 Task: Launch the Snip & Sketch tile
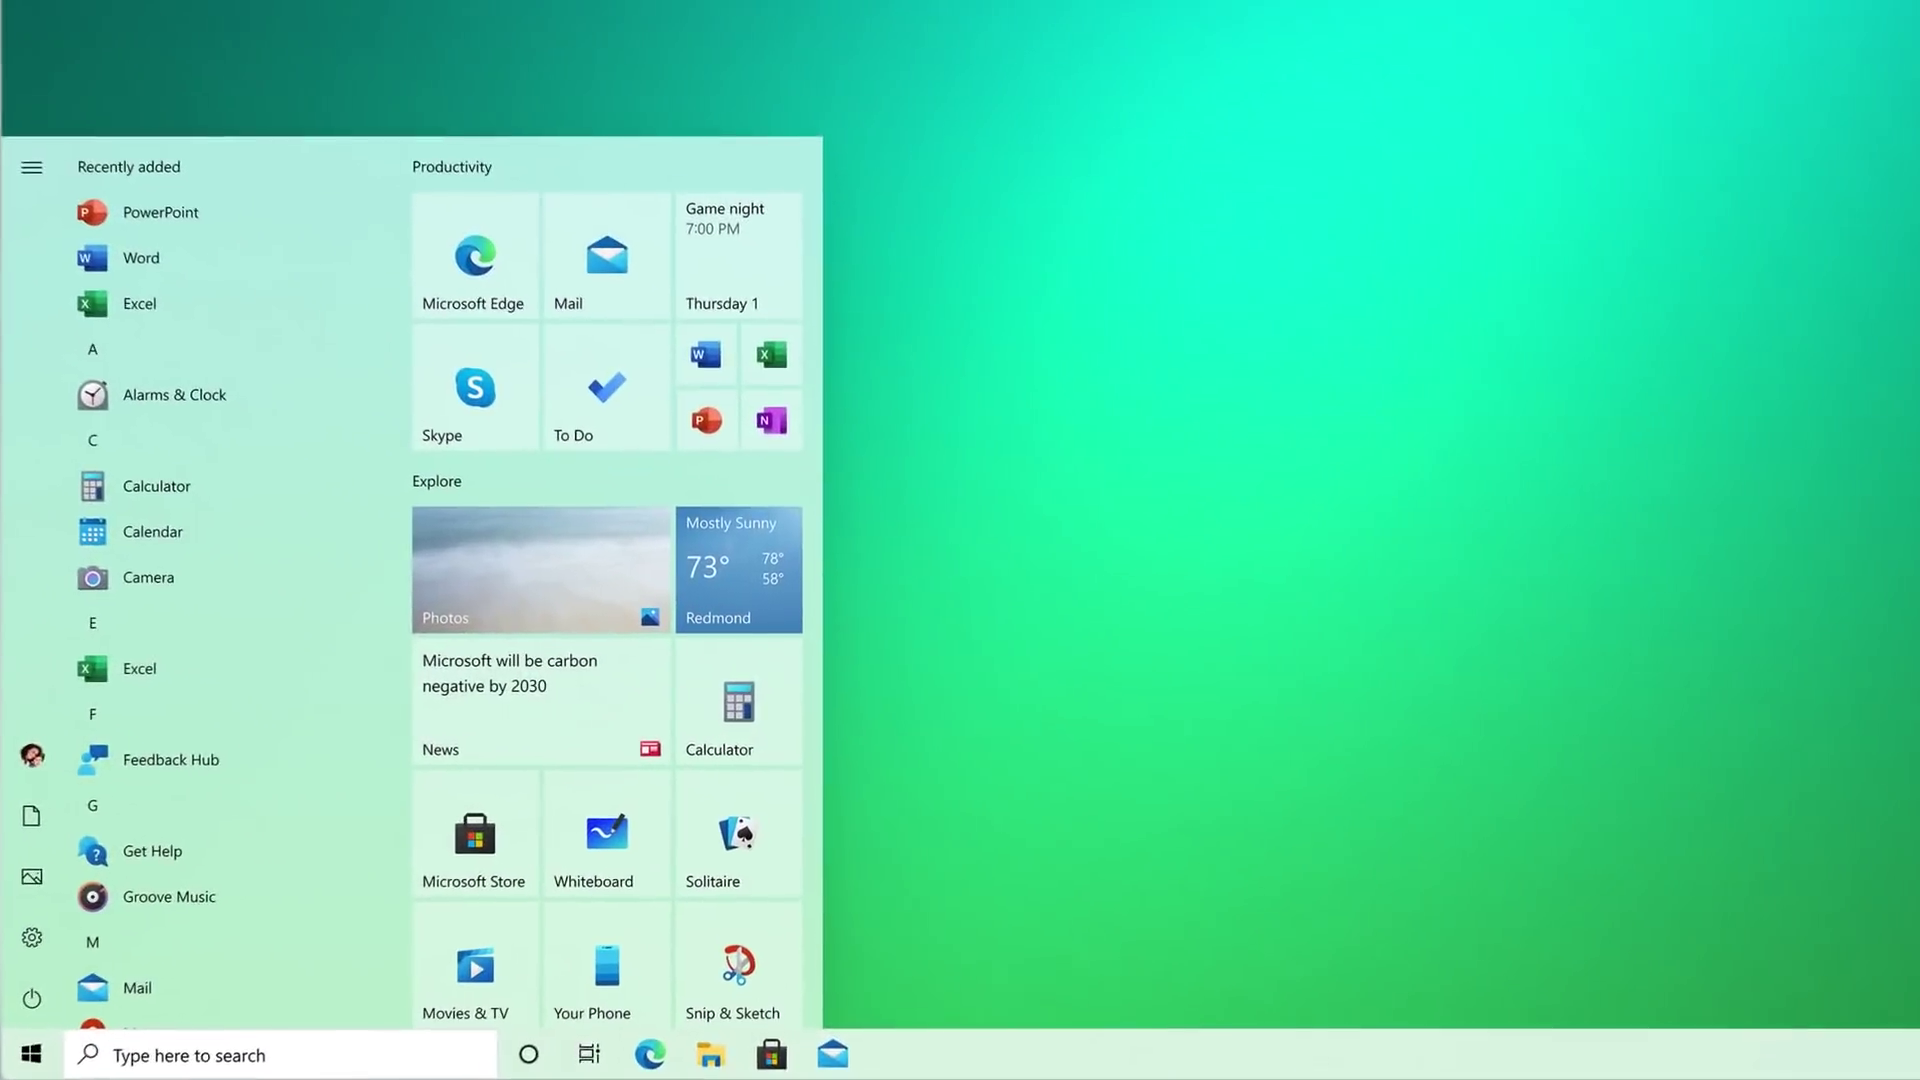coord(738,965)
